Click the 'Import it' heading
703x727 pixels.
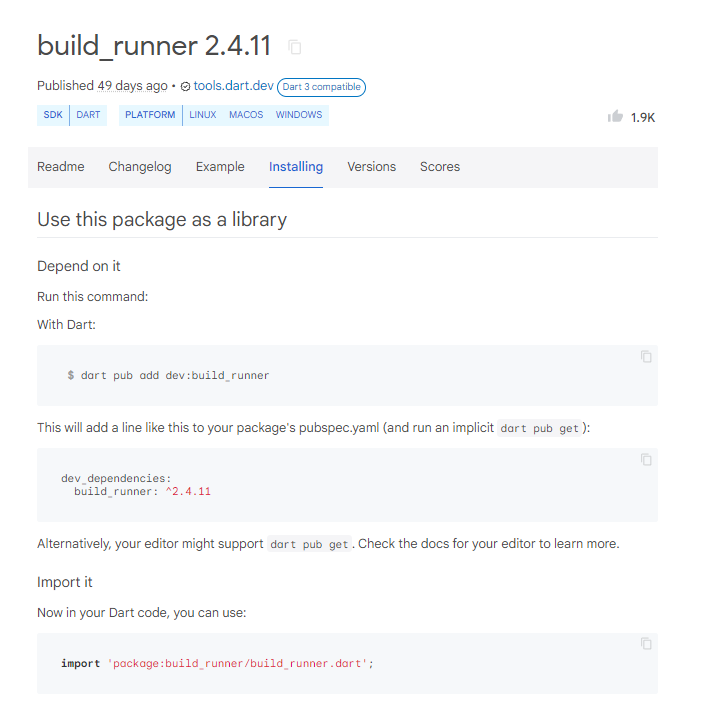64,582
